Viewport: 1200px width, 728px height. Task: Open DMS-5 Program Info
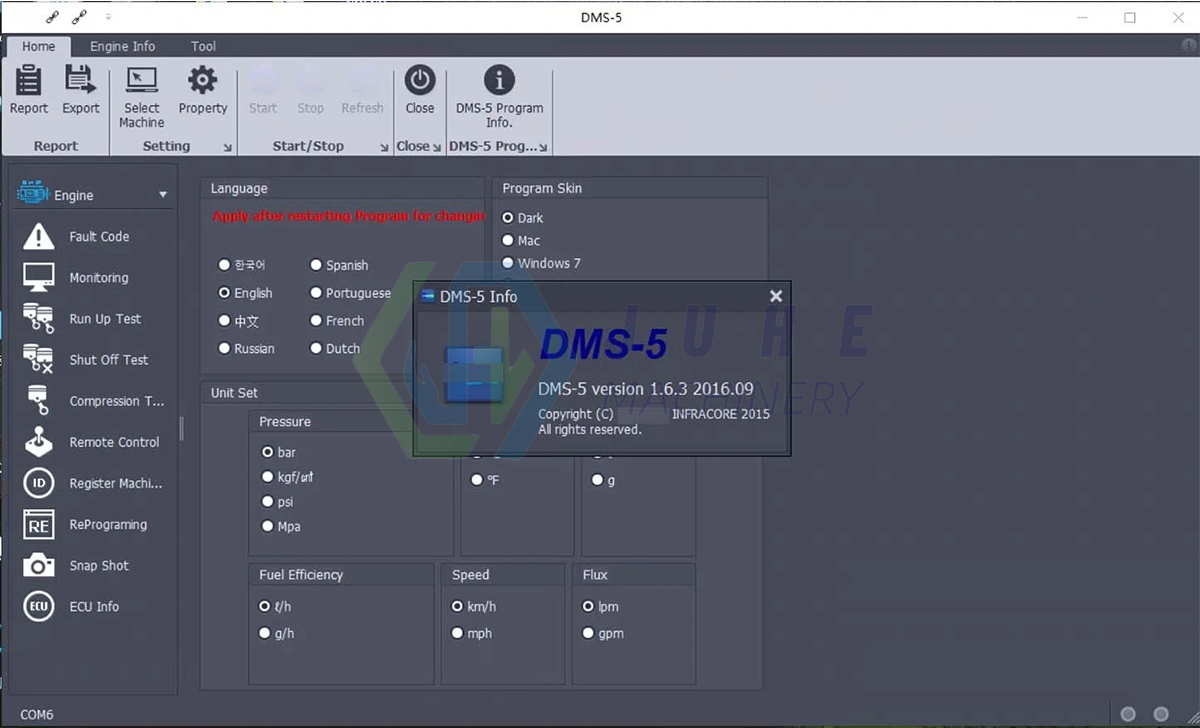498,90
